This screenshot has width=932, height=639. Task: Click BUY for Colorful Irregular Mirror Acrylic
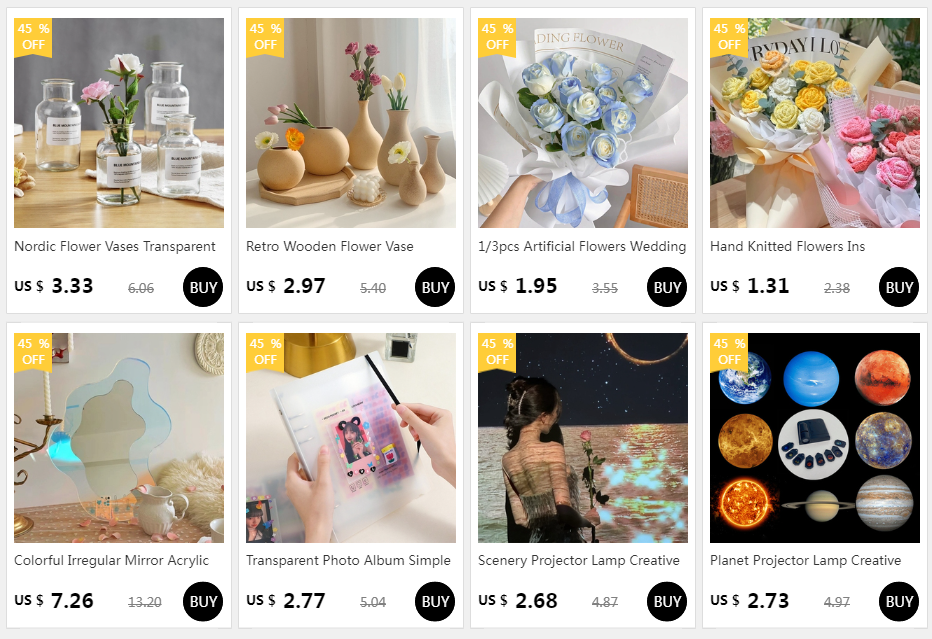tap(203, 602)
